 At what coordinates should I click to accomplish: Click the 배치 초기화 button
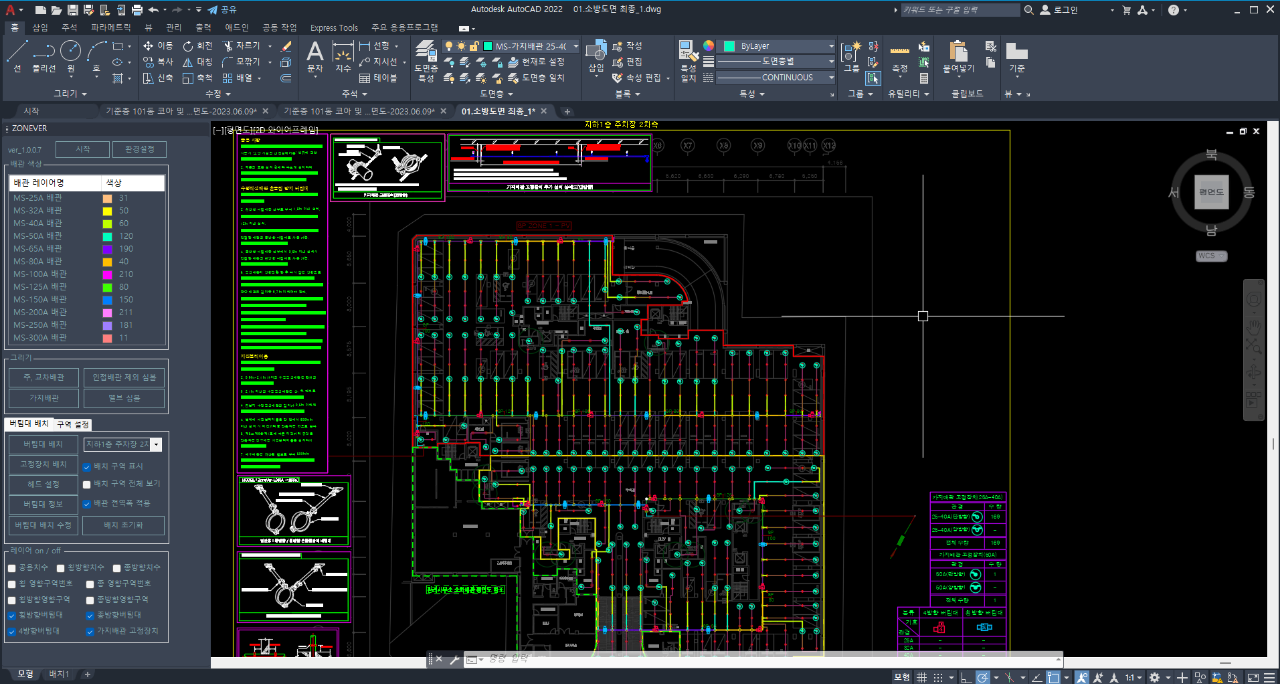pos(124,525)
